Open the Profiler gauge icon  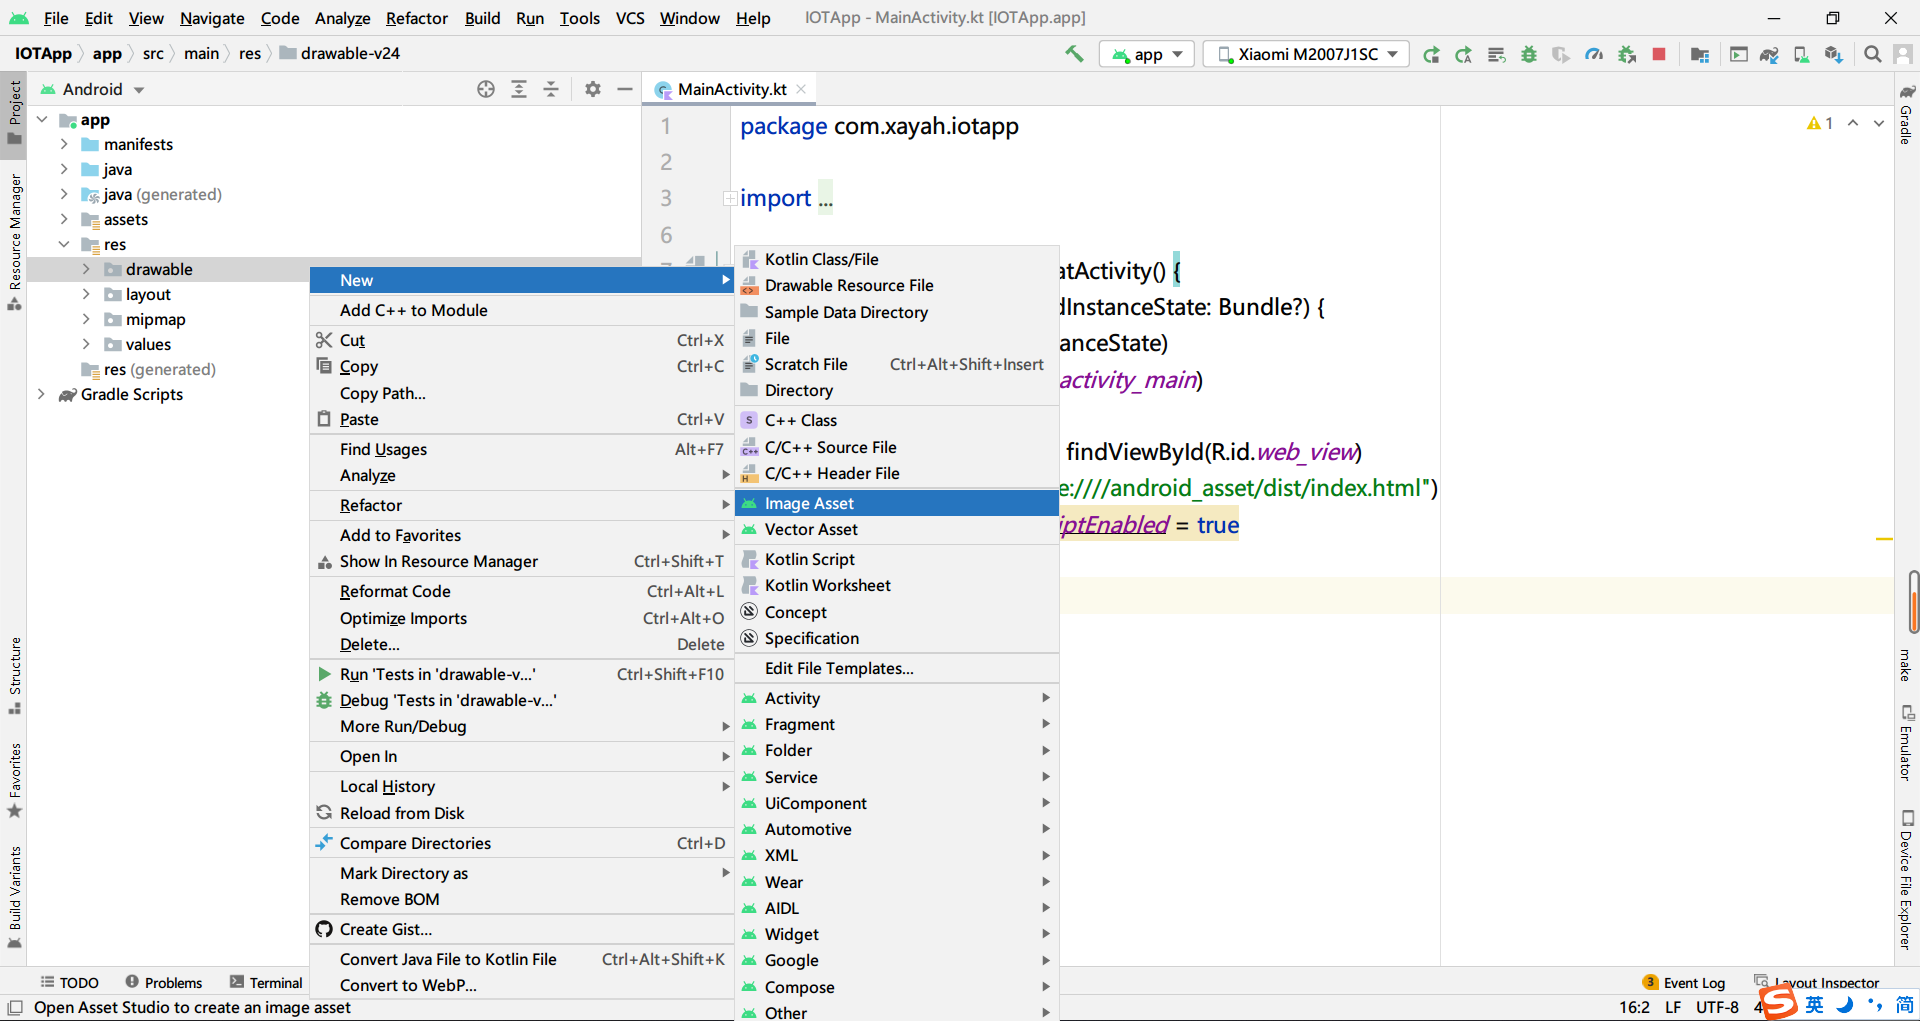tap(1594, 54)
